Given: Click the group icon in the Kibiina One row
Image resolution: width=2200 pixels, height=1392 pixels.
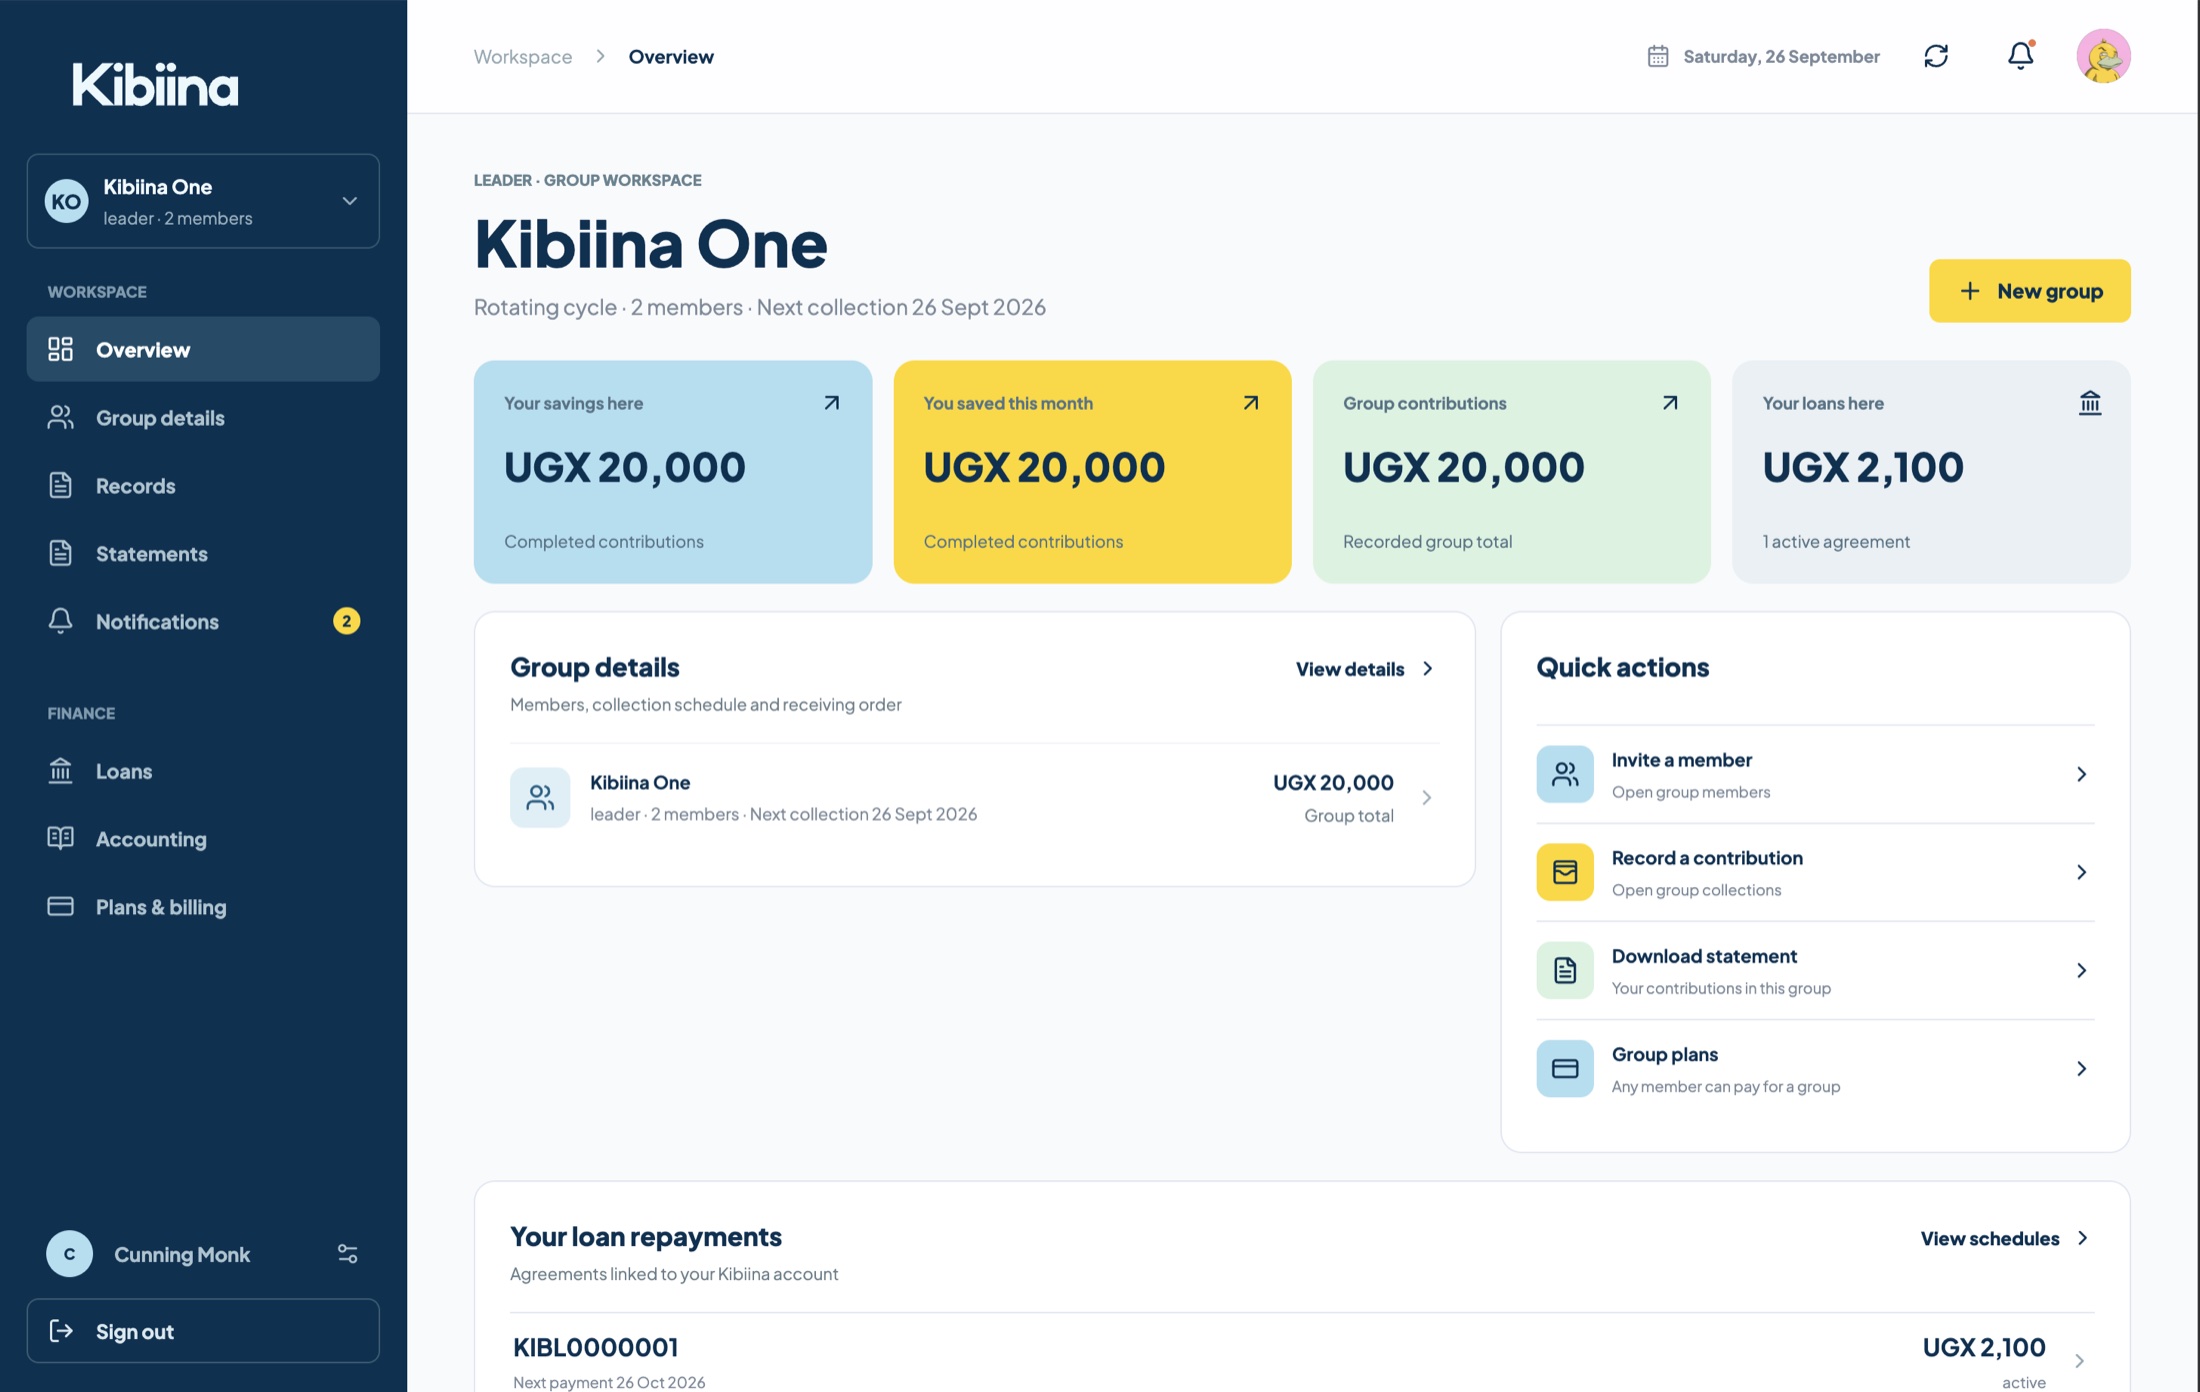Looking at the screenshot, I should point(540,797).
